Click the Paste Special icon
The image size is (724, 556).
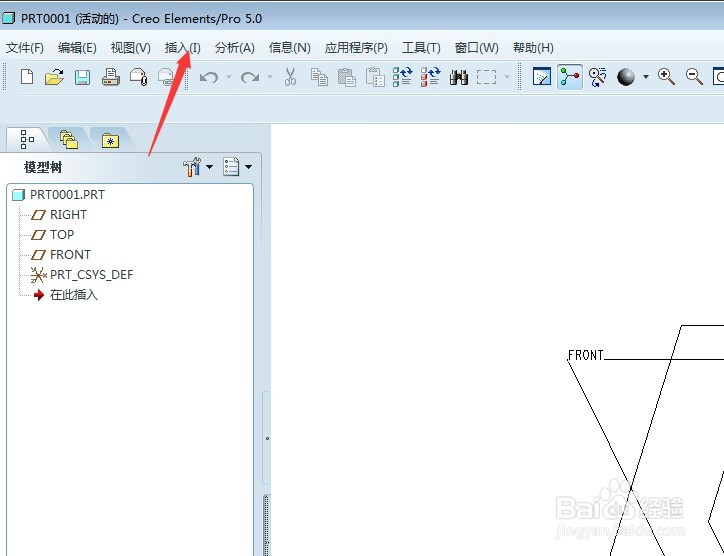coord(375,77)
